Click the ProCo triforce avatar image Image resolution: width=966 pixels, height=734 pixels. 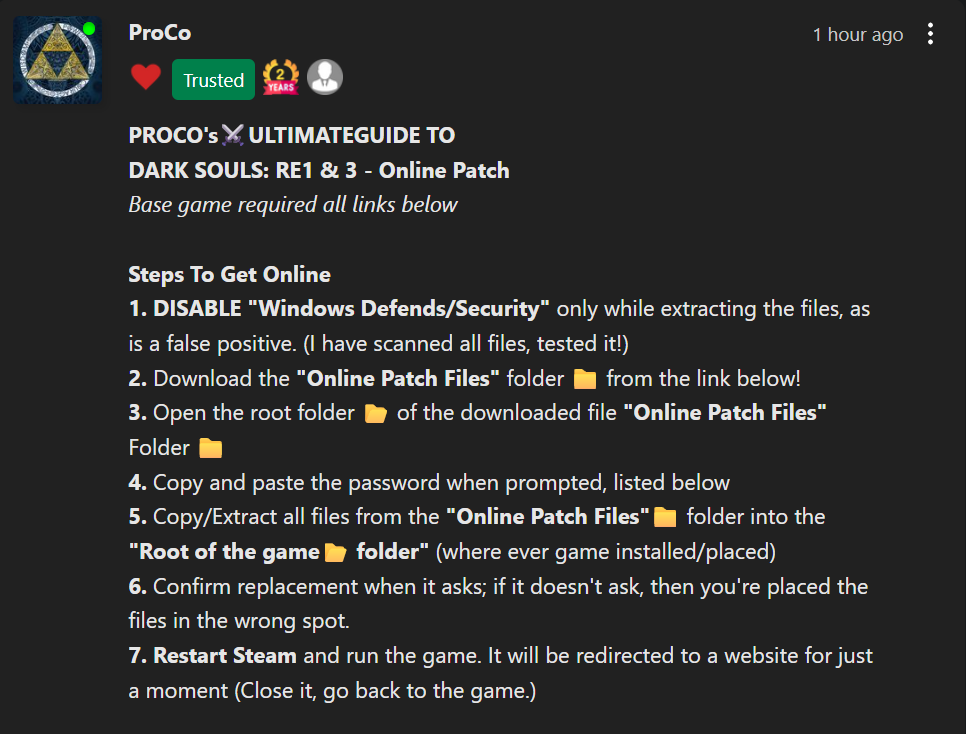(57, 60)
